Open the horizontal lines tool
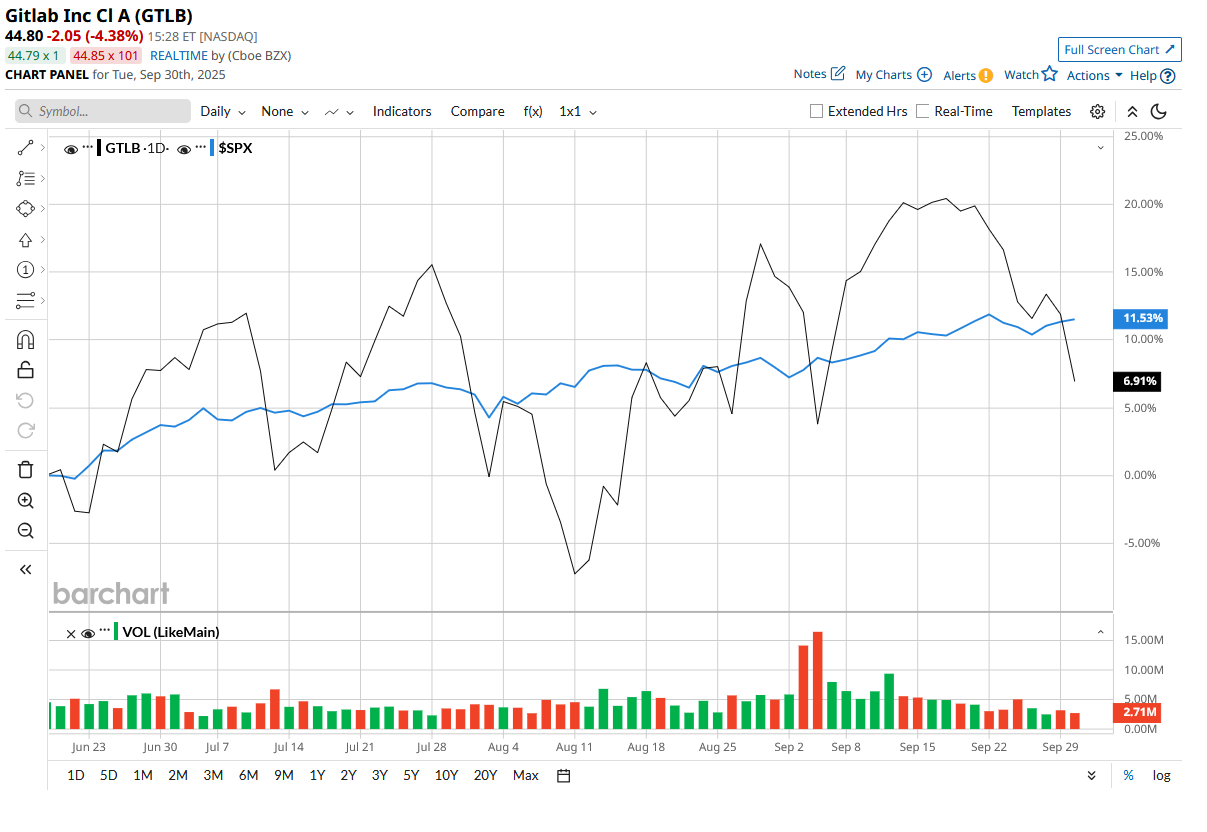Screen dimensions: 1207x832 coord(26,300)
